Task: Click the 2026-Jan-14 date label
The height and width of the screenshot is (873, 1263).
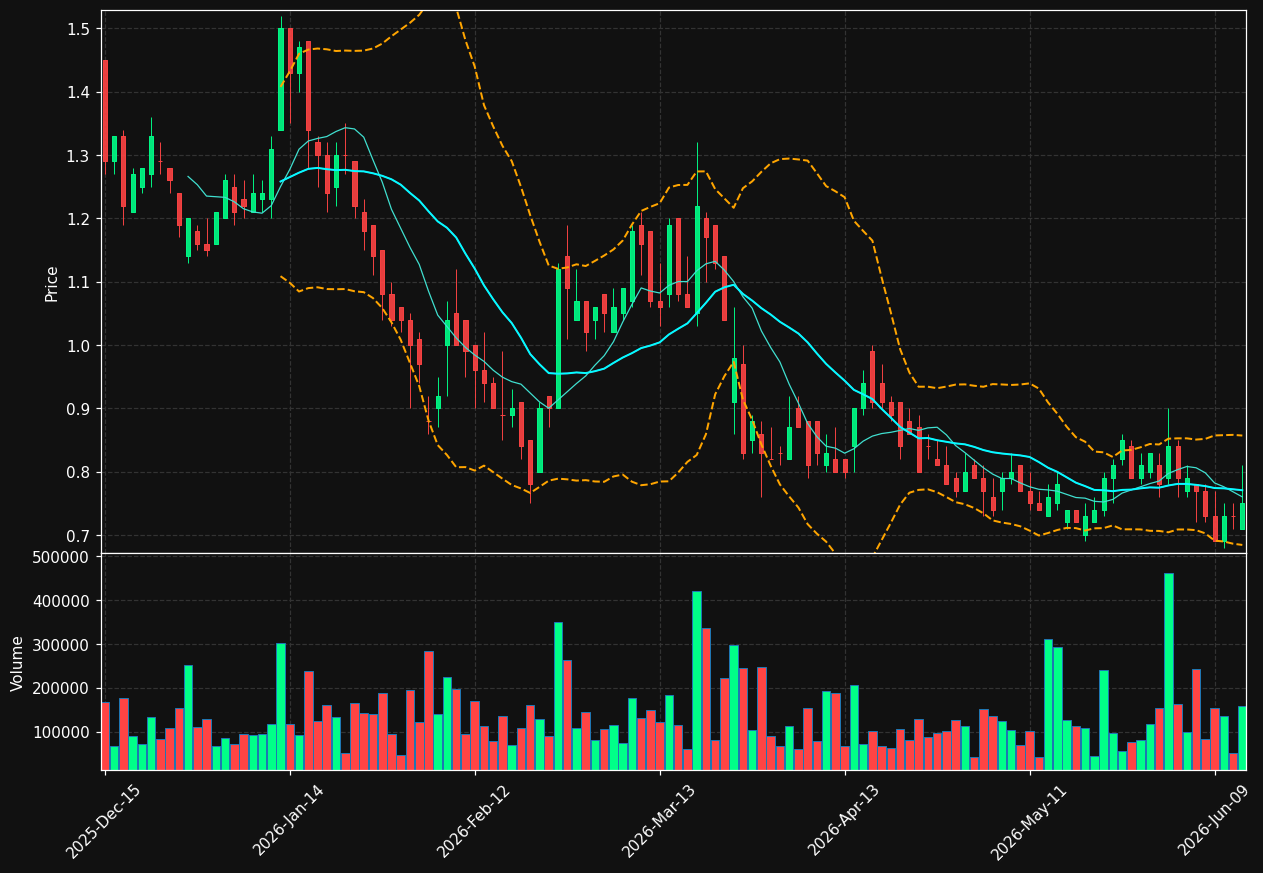Action: [288, 821]
